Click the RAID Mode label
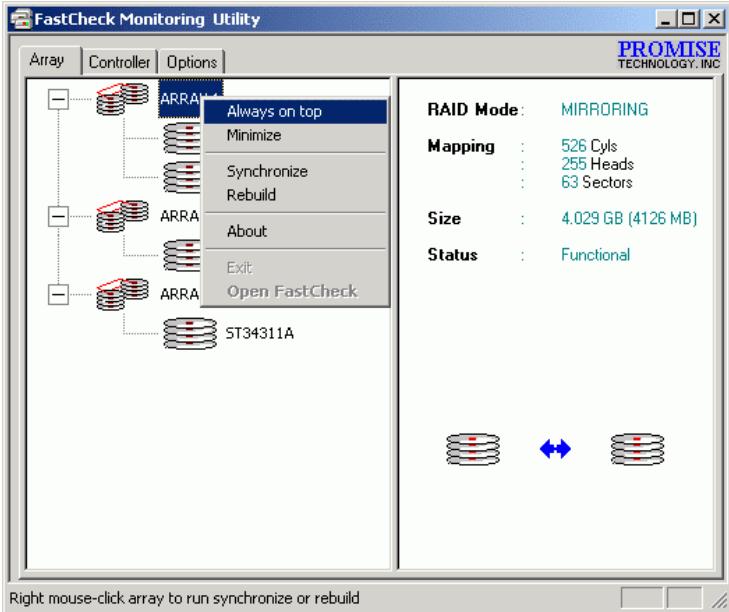This screenshot has height=612, width=729. 473,110
